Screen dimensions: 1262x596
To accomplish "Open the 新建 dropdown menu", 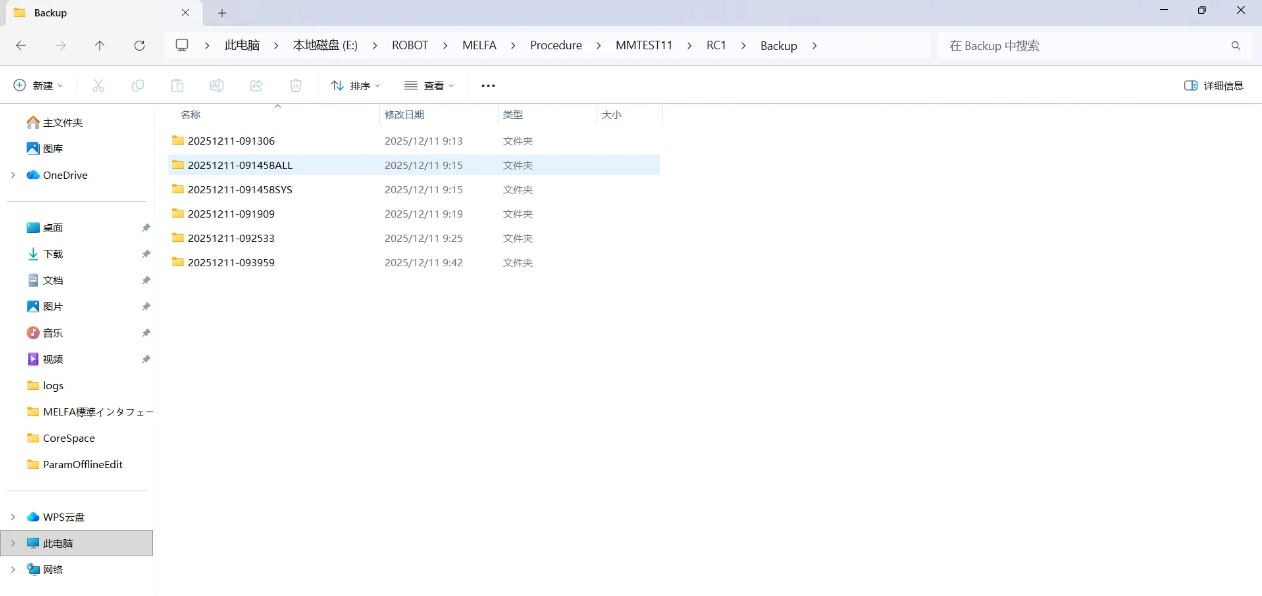I will (x=38, y=85).
